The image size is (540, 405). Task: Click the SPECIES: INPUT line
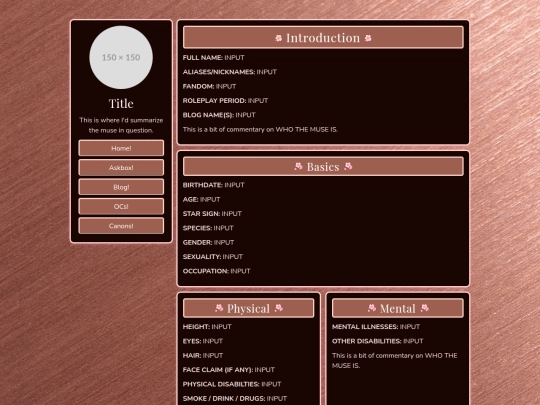pyautogui.click(x=208, y=228)
